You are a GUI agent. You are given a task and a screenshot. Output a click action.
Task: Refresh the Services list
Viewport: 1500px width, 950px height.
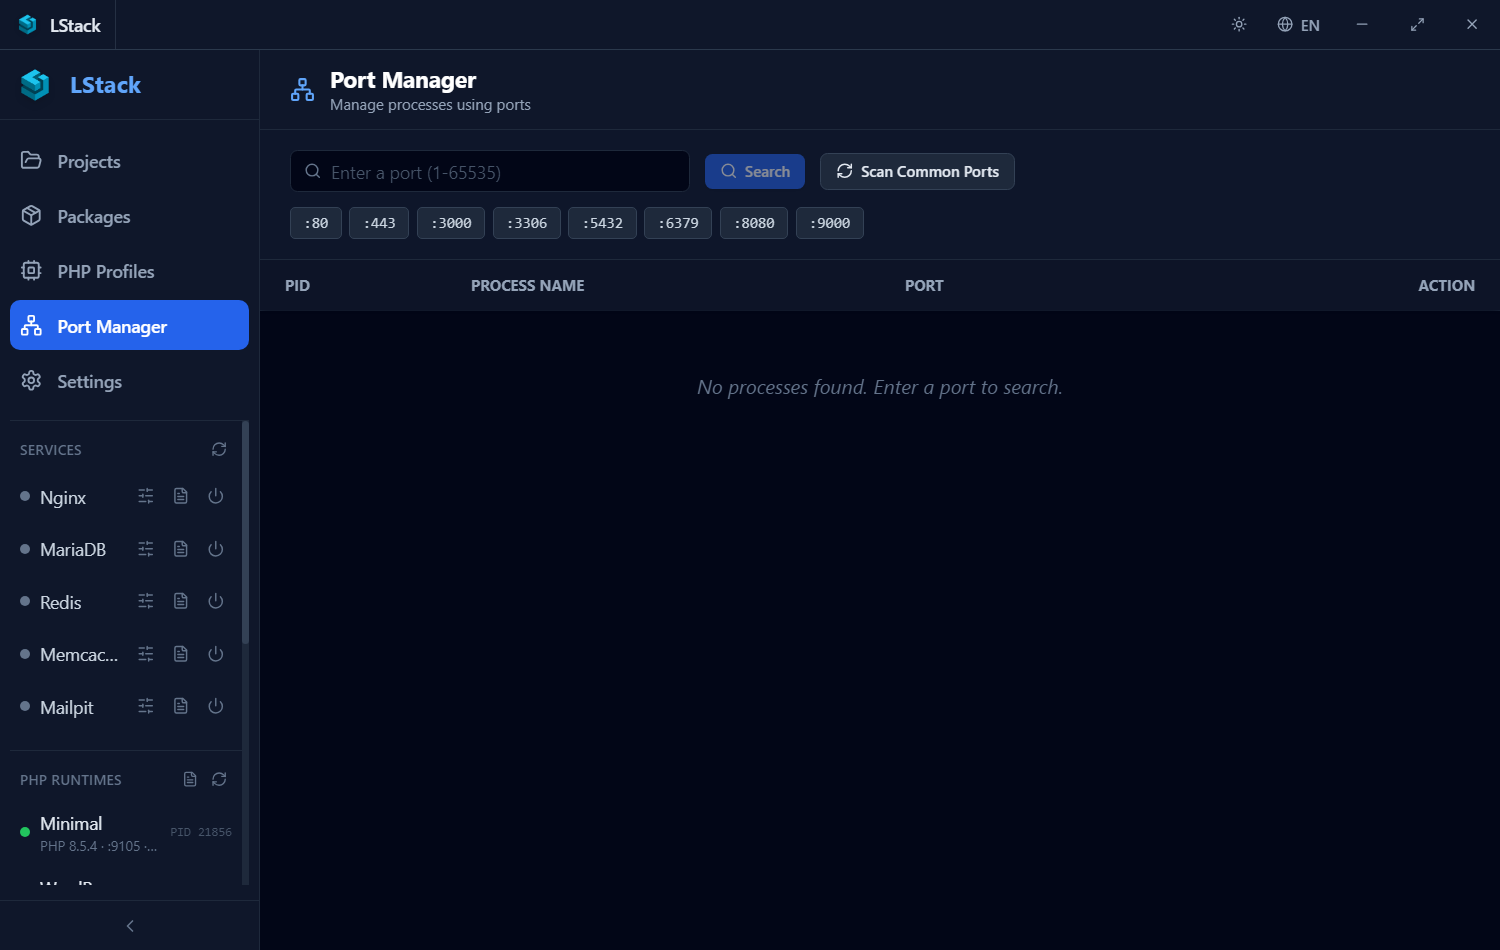(219, 449)
